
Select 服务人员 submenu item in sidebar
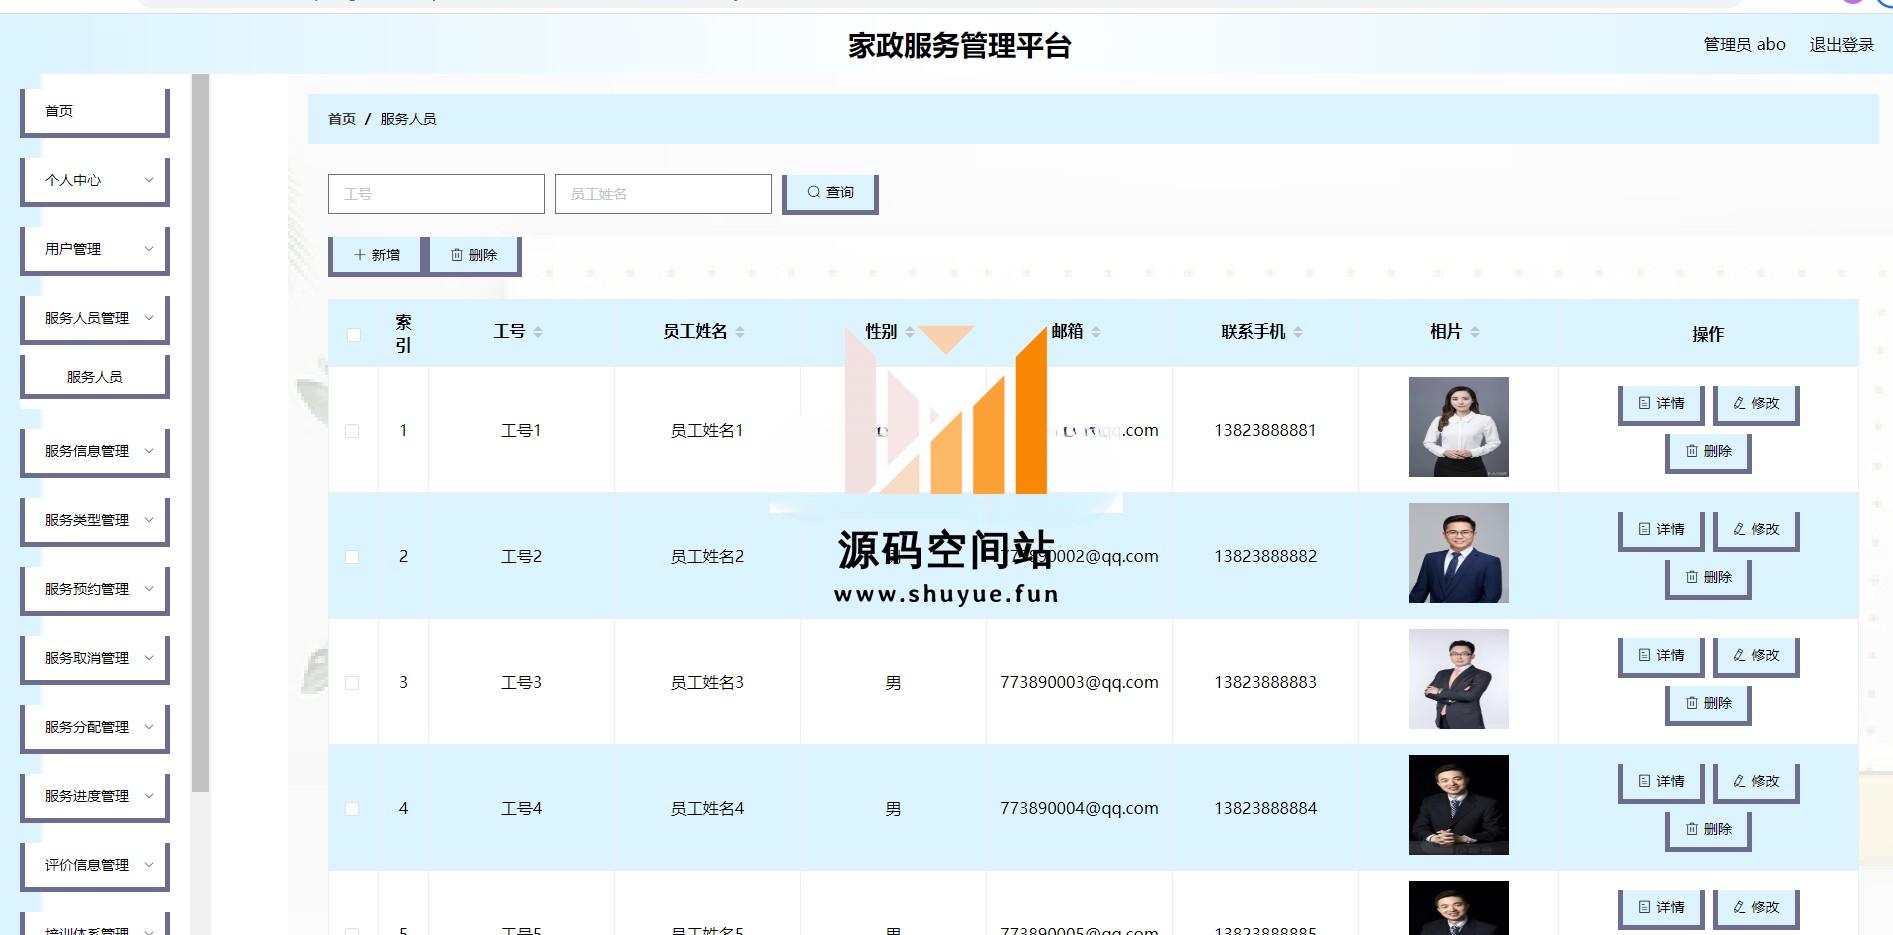click(x=95, y=377)
